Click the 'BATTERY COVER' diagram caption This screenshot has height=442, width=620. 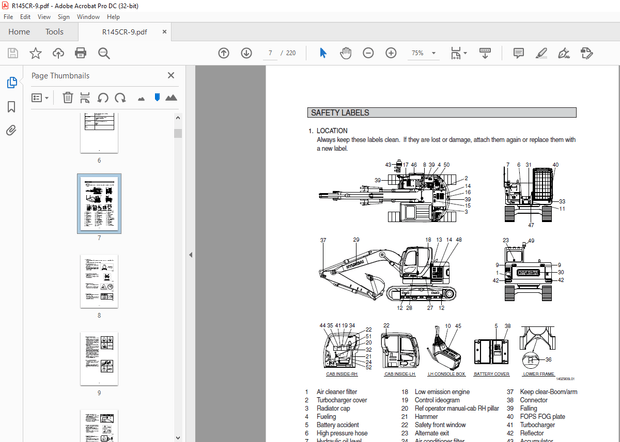coord(491,374)
